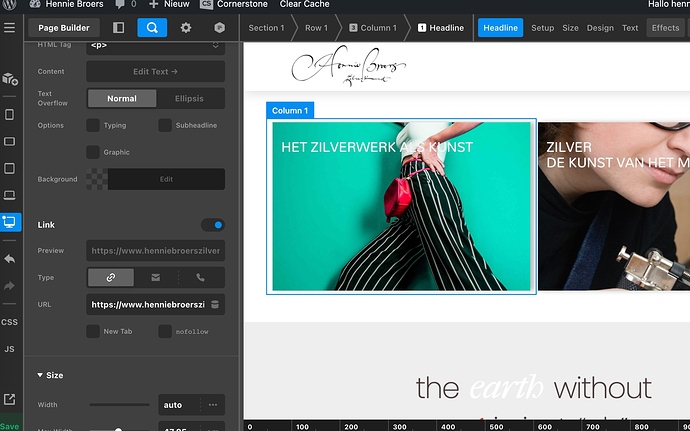Open the HTML Tag dropdown
The width and height of the screenshot is (690, 431).
pos(155,46)
